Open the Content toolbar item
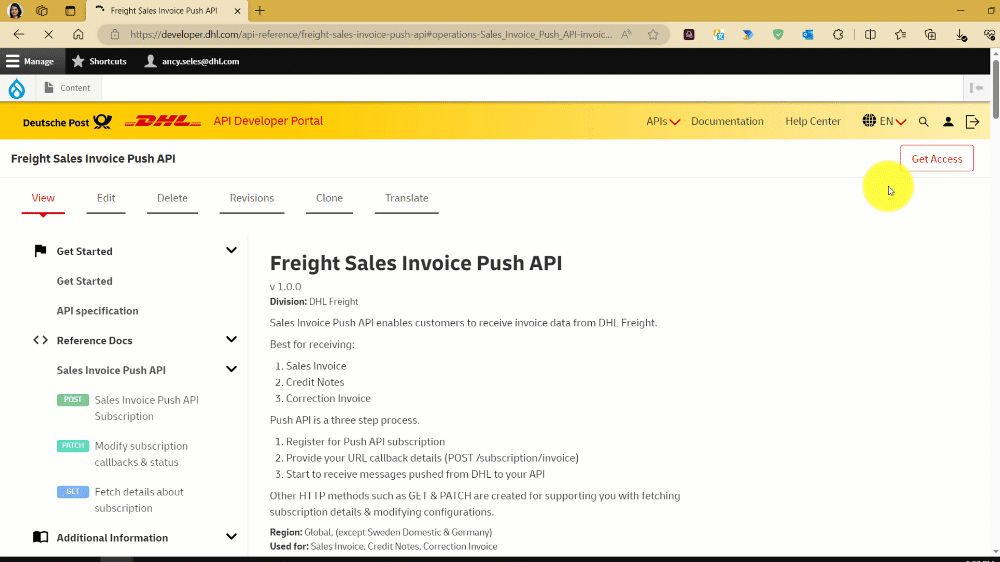 (67, 88)
